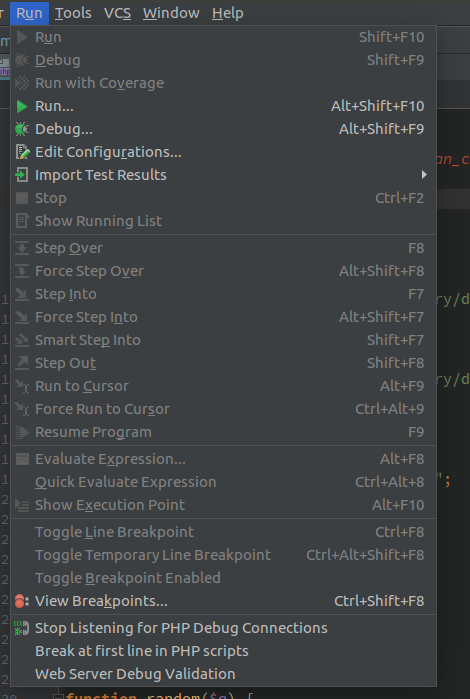Open the Window menu in menu bar
This screenshot has width=470, height=699.
pyautogui.click(x=171, y=13)
